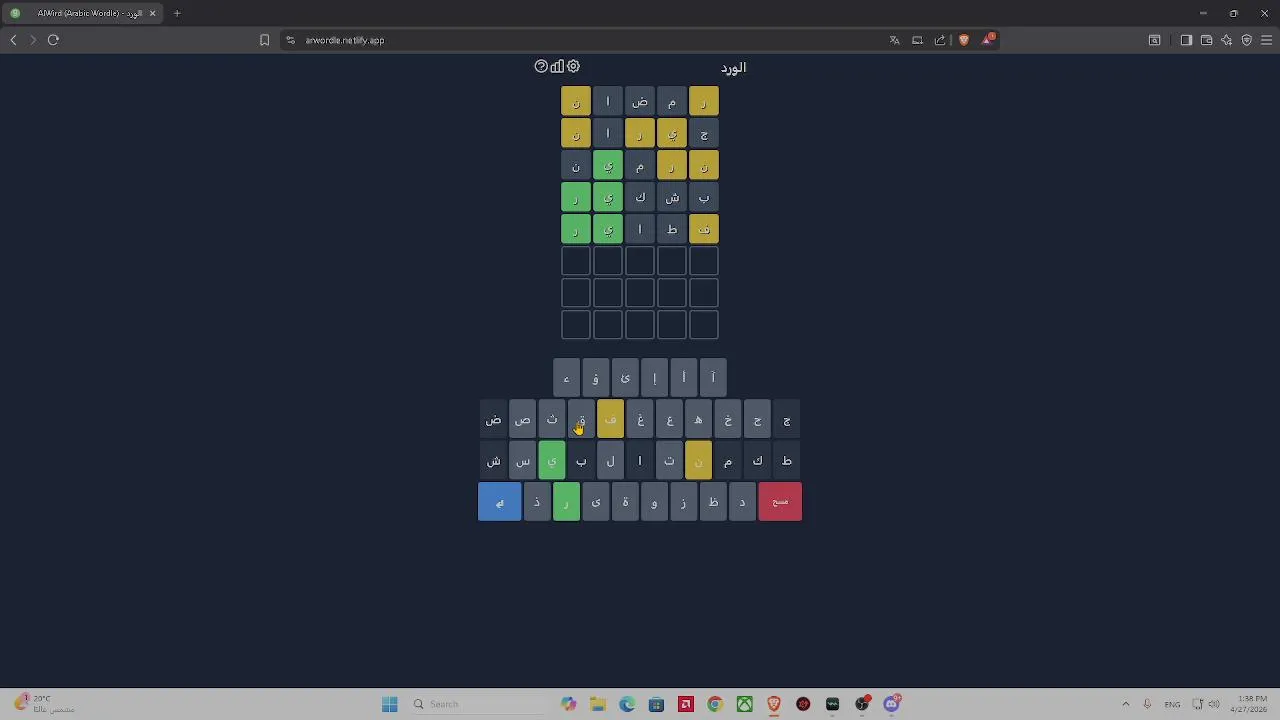Tap the و key on keyboard
Image resolution: width=1280 pixels, height=720 pixels.
[x=654, y=502]
